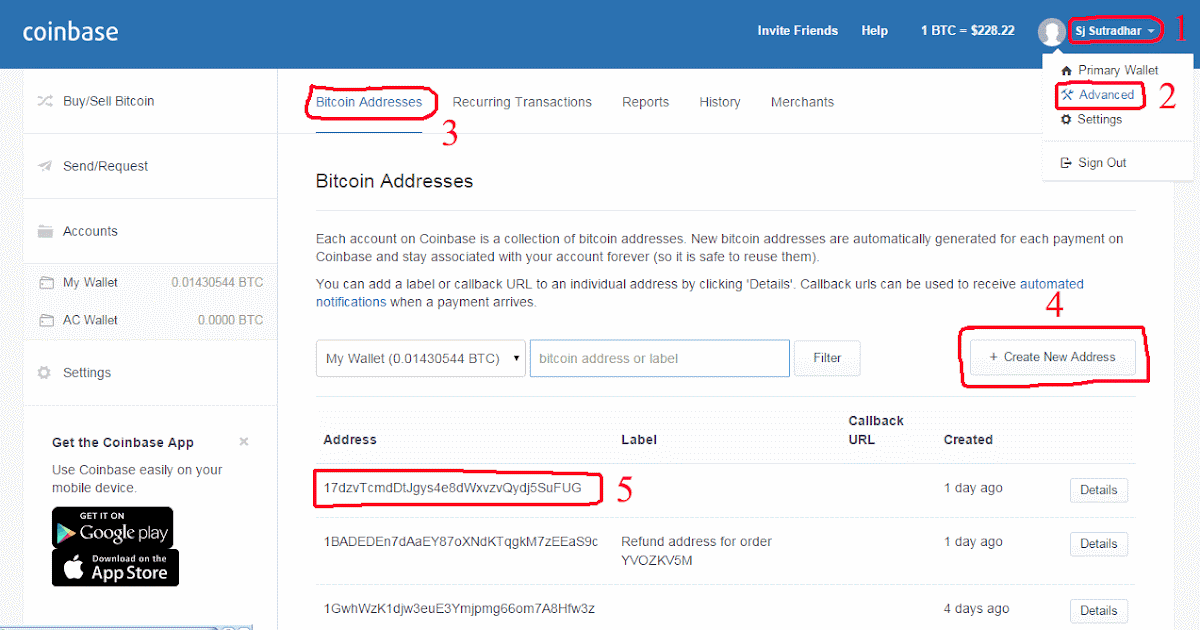The height and width of the screenshot is (630, 1200).
Task: Open Settings in the left sidebar
Action: [x=87, y=372]
